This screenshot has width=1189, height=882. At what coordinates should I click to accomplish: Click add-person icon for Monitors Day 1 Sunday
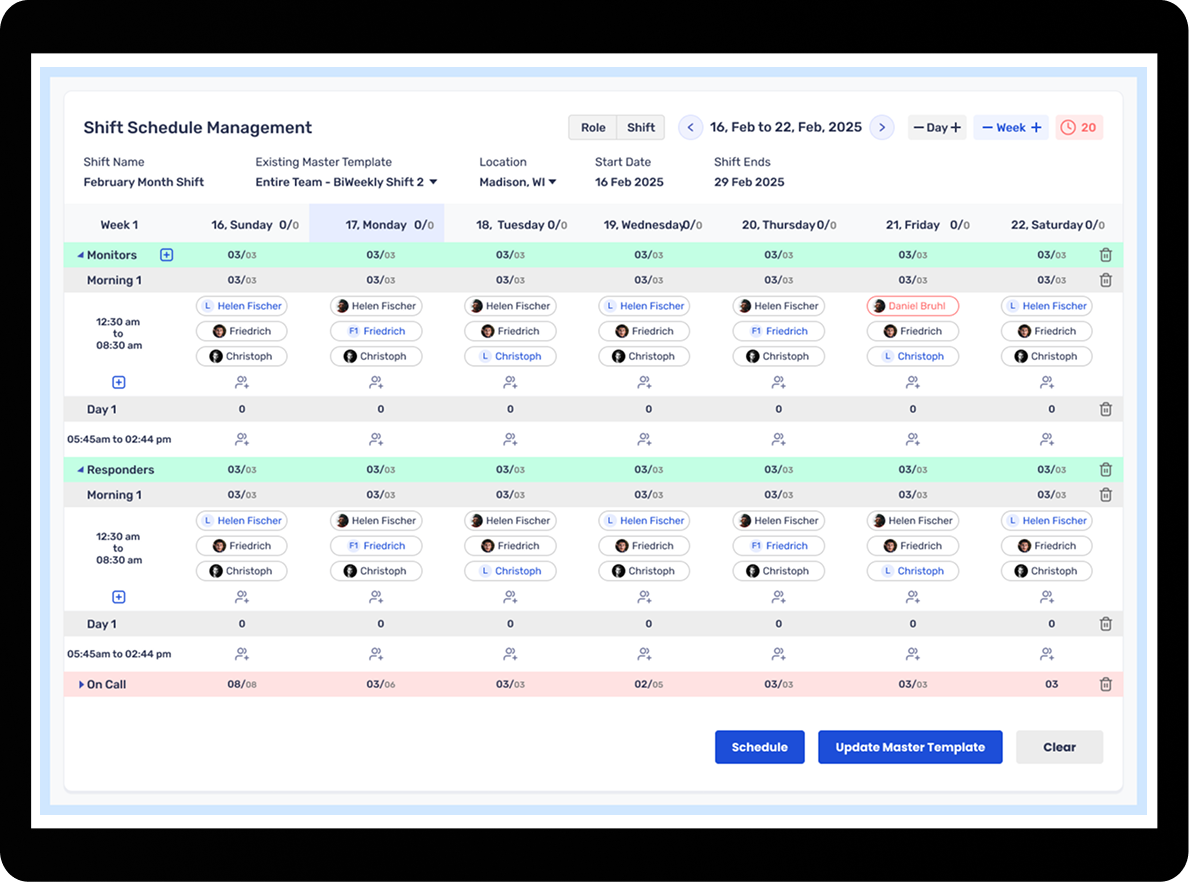(x=242, y=439)
